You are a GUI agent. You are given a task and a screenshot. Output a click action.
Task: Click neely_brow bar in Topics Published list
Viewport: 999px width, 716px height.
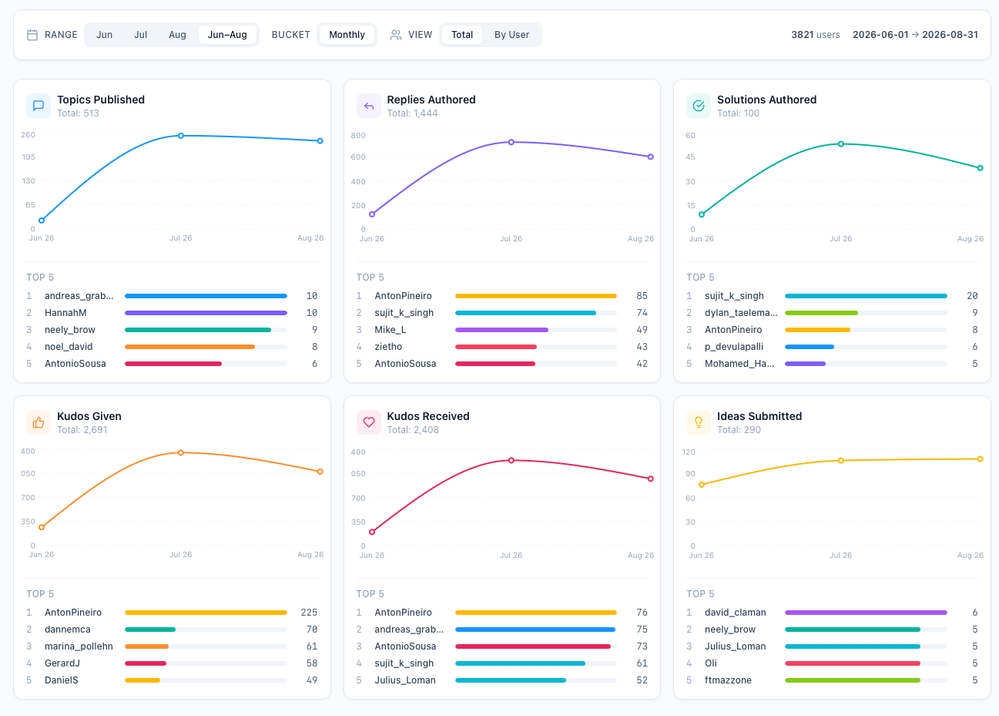pyautogui.click(x=198, y=330)
